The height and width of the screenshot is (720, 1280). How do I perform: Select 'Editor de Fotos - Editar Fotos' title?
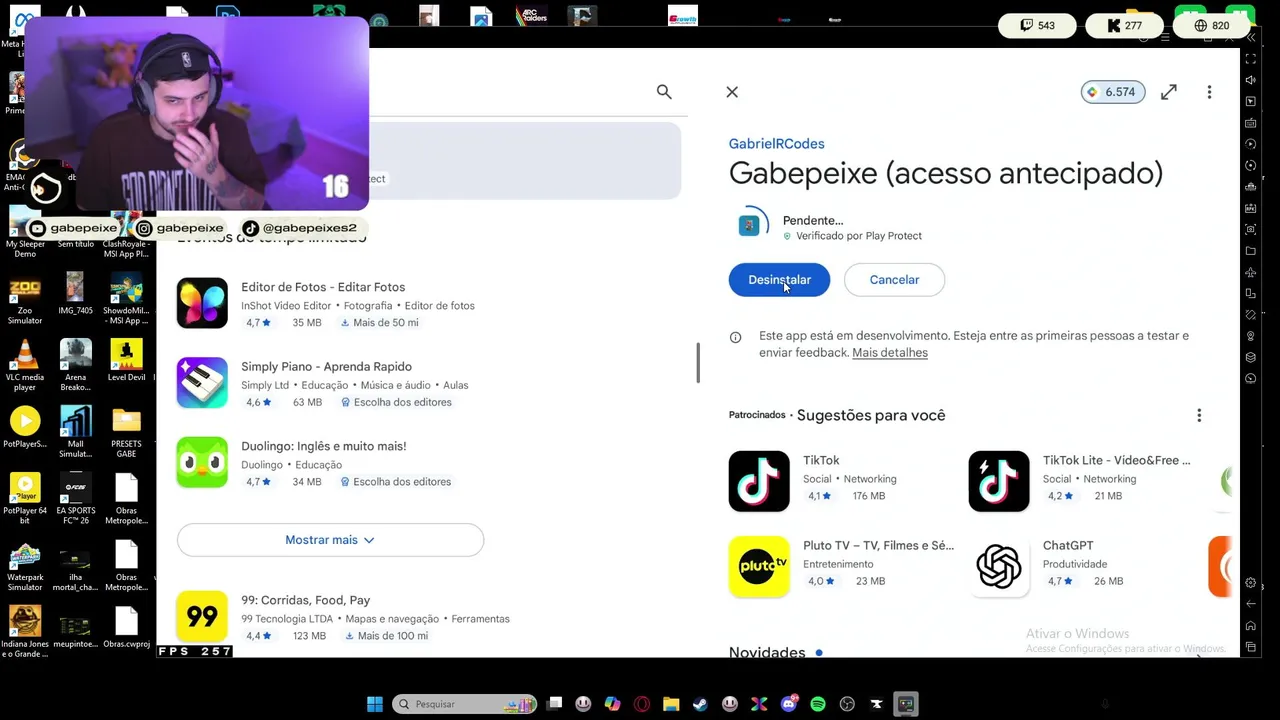[323, 287]
